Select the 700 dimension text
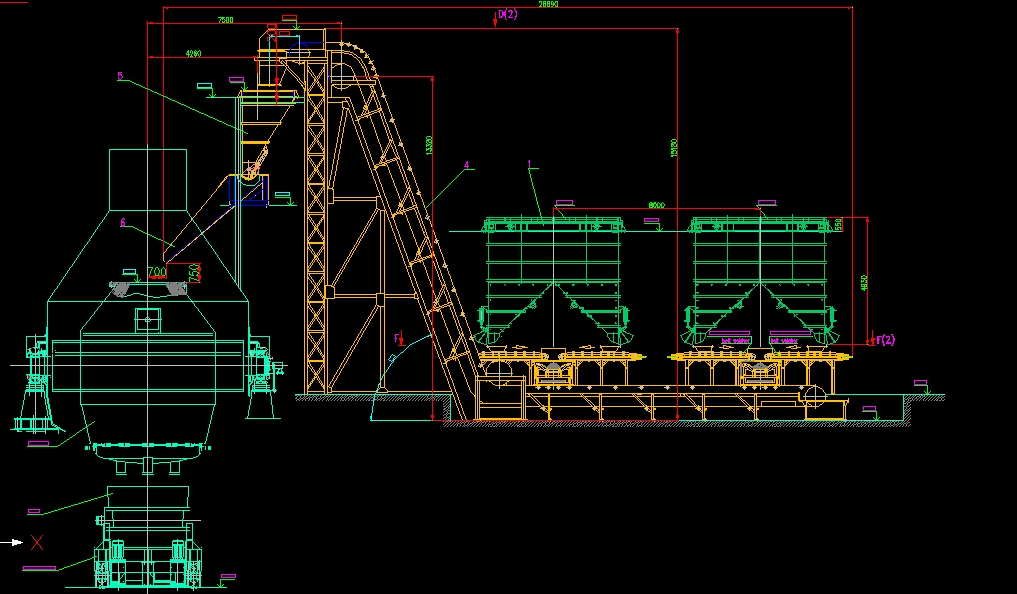Screen dimensions: 1017x594 pos(156,271)
